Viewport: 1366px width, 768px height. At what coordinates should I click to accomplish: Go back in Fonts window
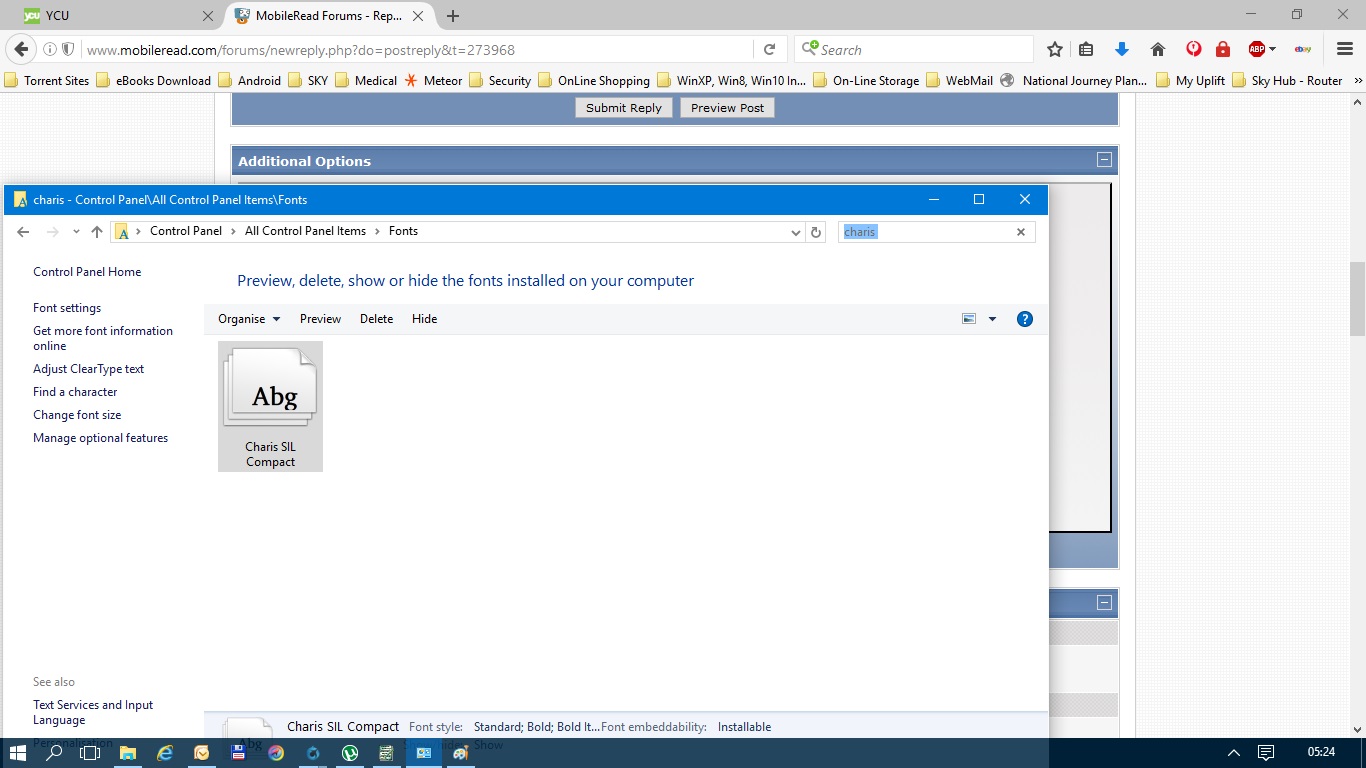pyautogui.click(x=23, y=231)
